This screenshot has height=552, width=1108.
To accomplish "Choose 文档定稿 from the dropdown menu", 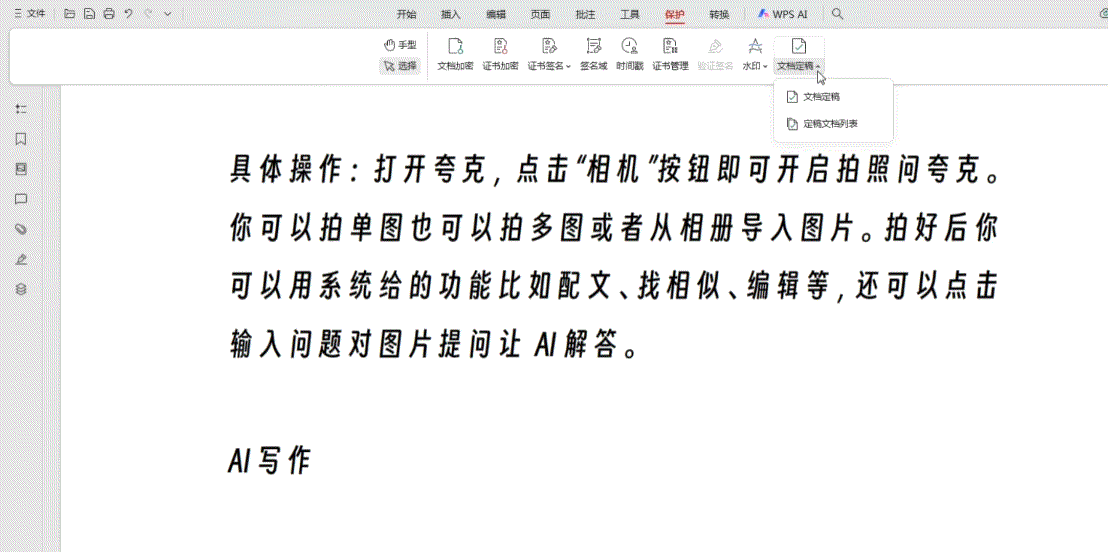I will [821, 97].
